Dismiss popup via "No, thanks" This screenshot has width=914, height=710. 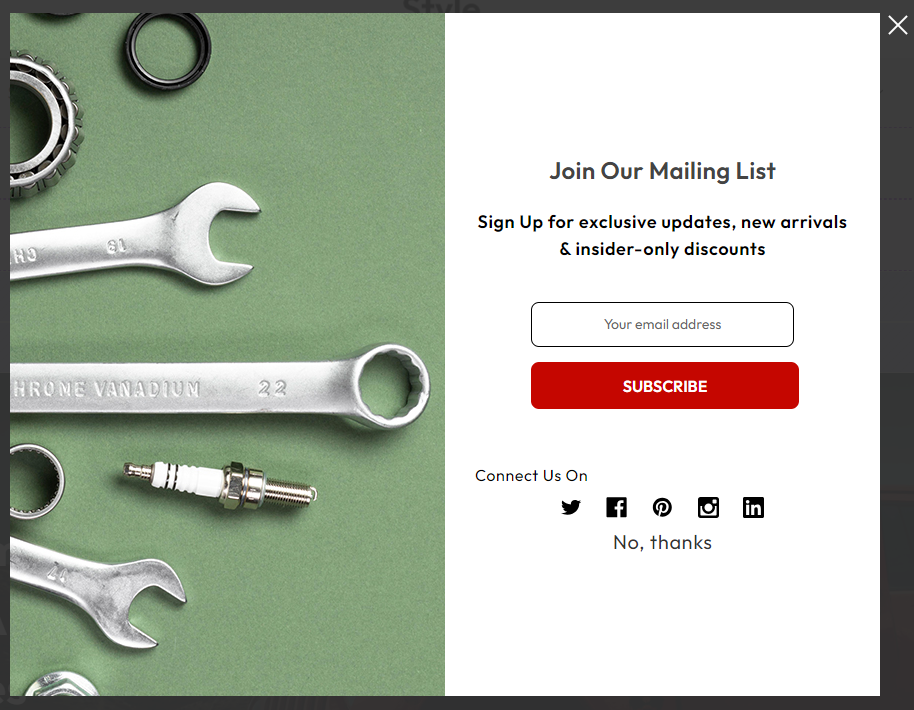(662, 543)
